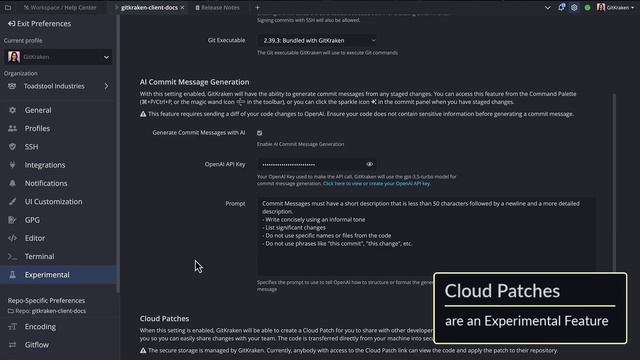
Task: Click the Integrations plug icon
Action: pos(13,165)
